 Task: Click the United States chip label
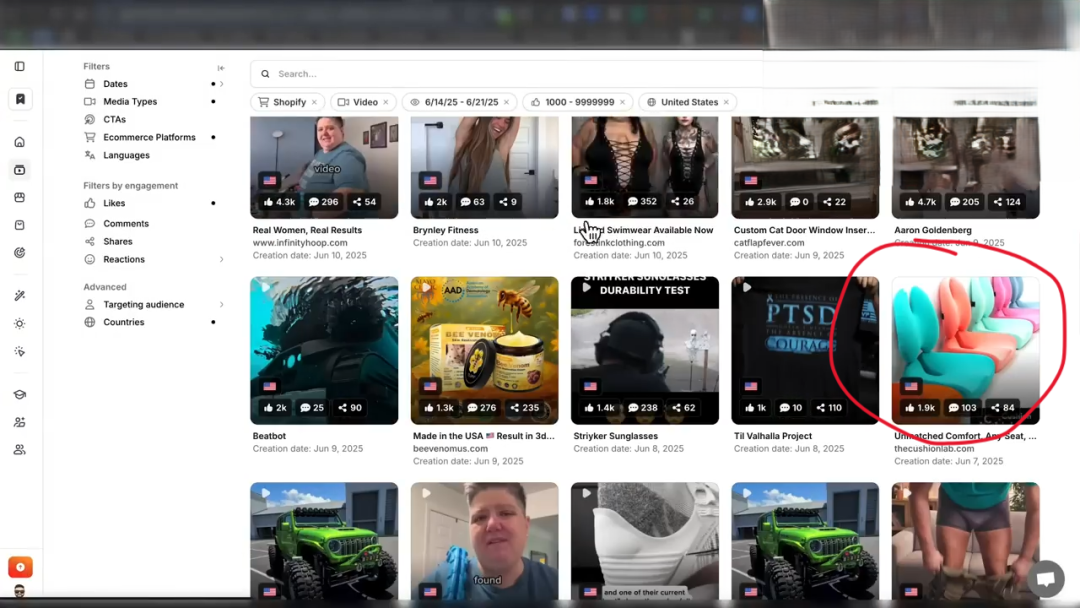[x=689, y=102]
